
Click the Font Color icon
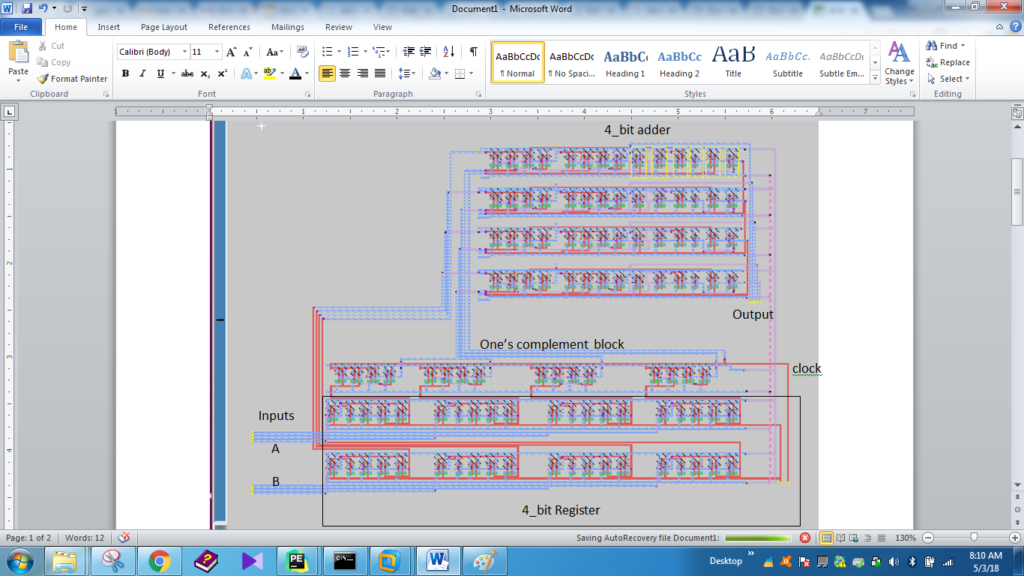(296, 74)
